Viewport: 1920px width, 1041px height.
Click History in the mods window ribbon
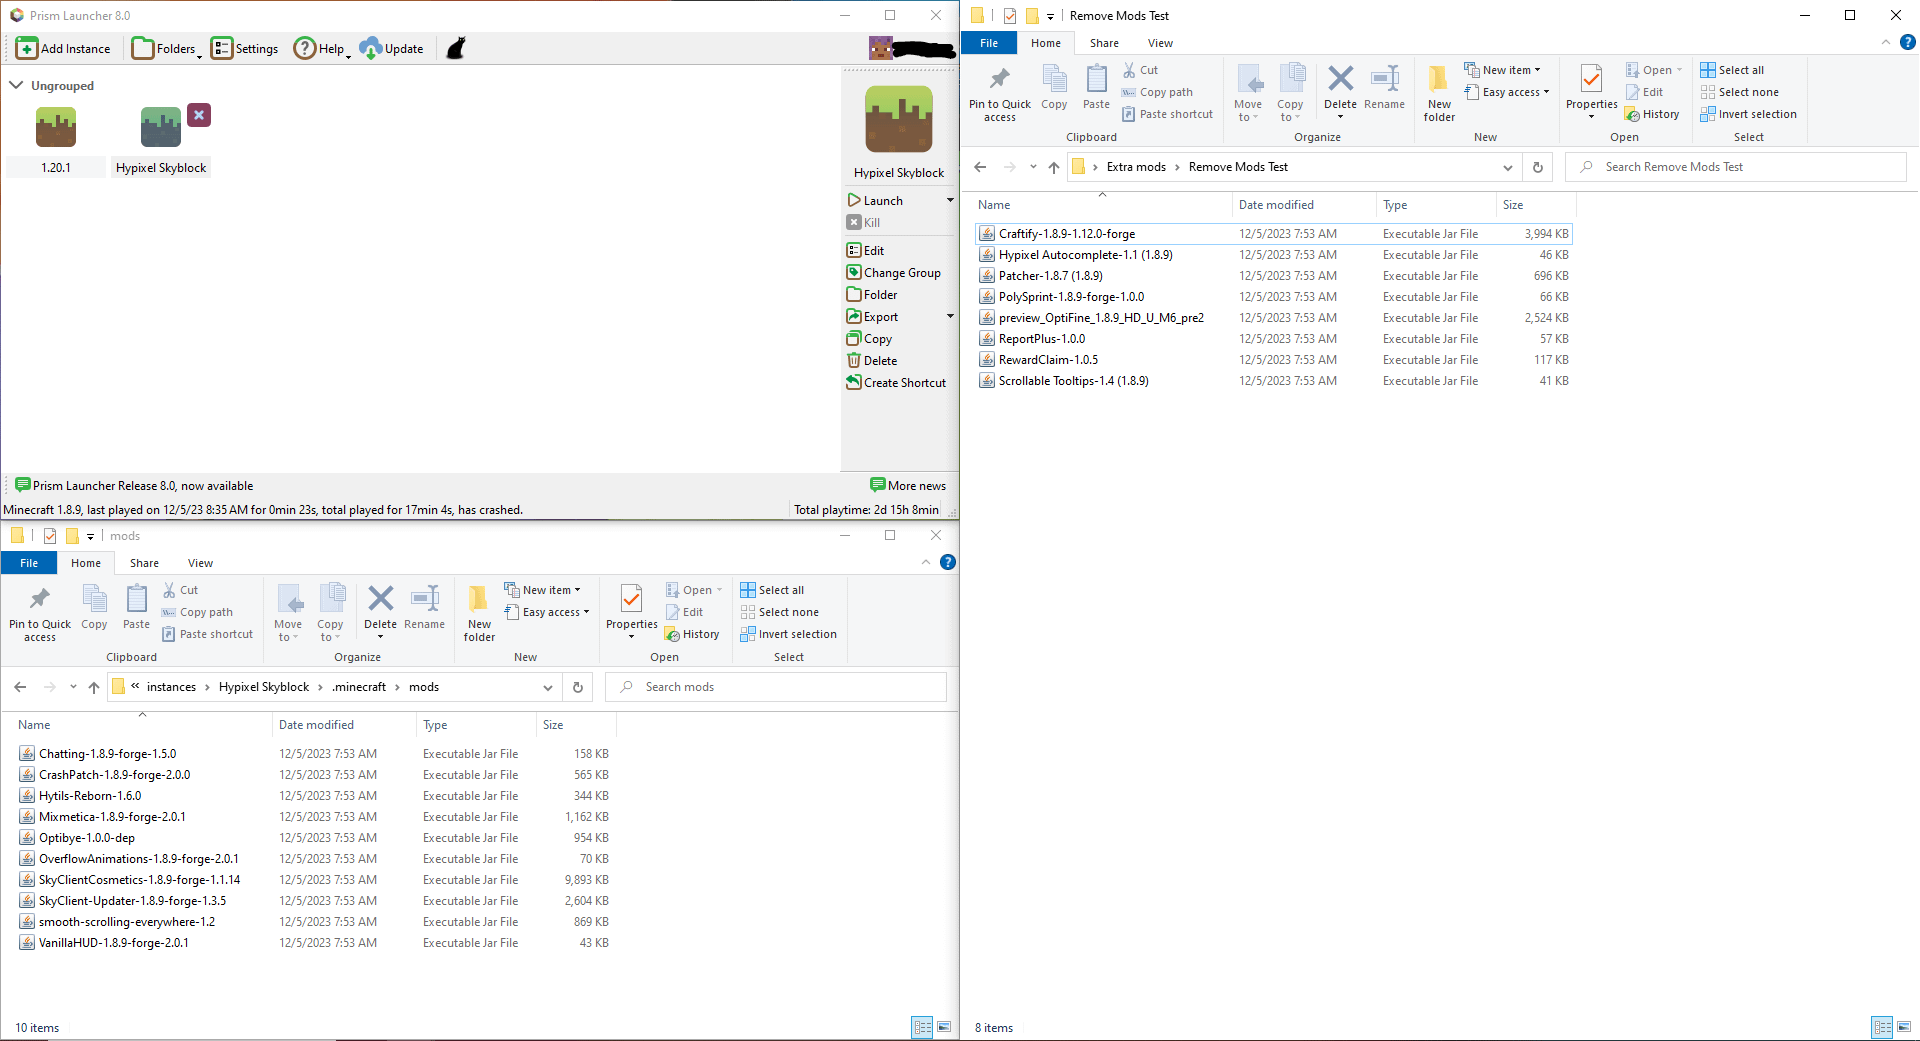692,634
